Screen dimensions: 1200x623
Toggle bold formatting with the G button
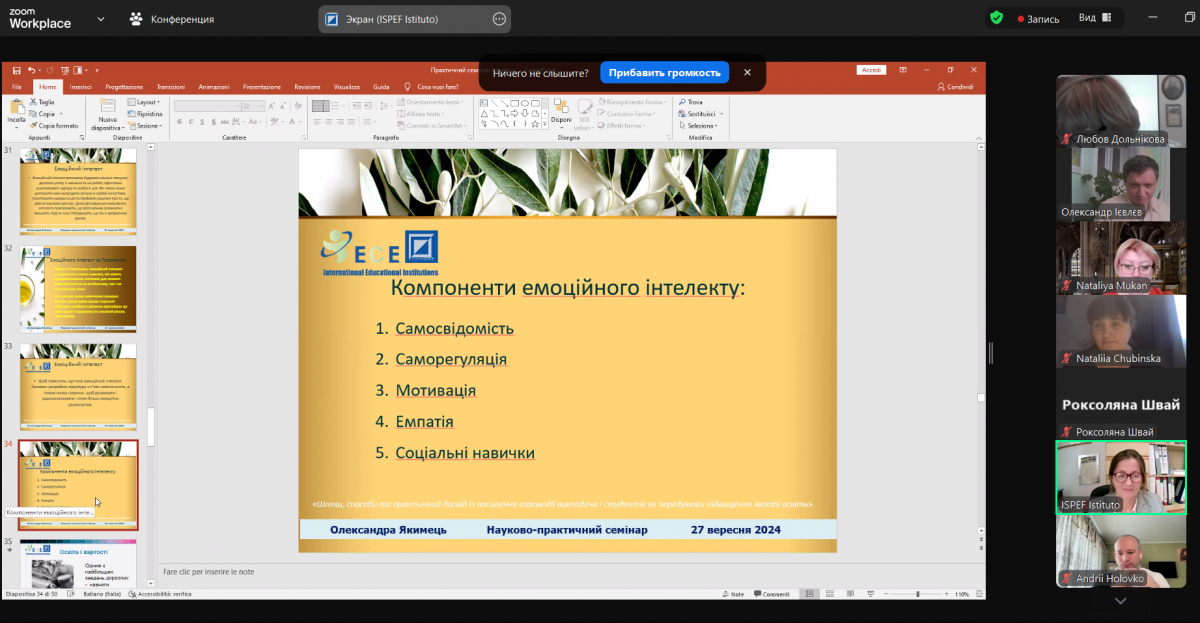click(x=181, y=121)
